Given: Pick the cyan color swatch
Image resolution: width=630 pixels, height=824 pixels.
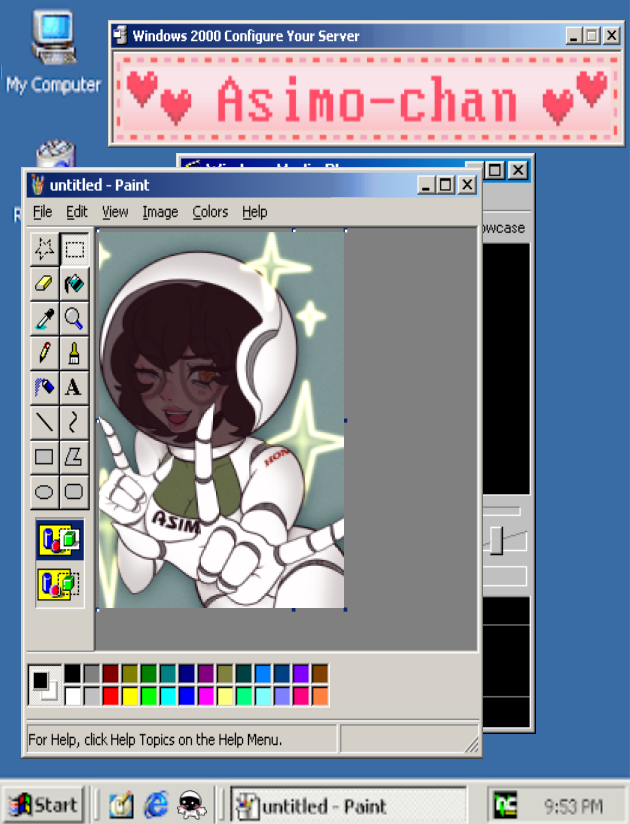Looking at the screenshot, I should point(168,696).
